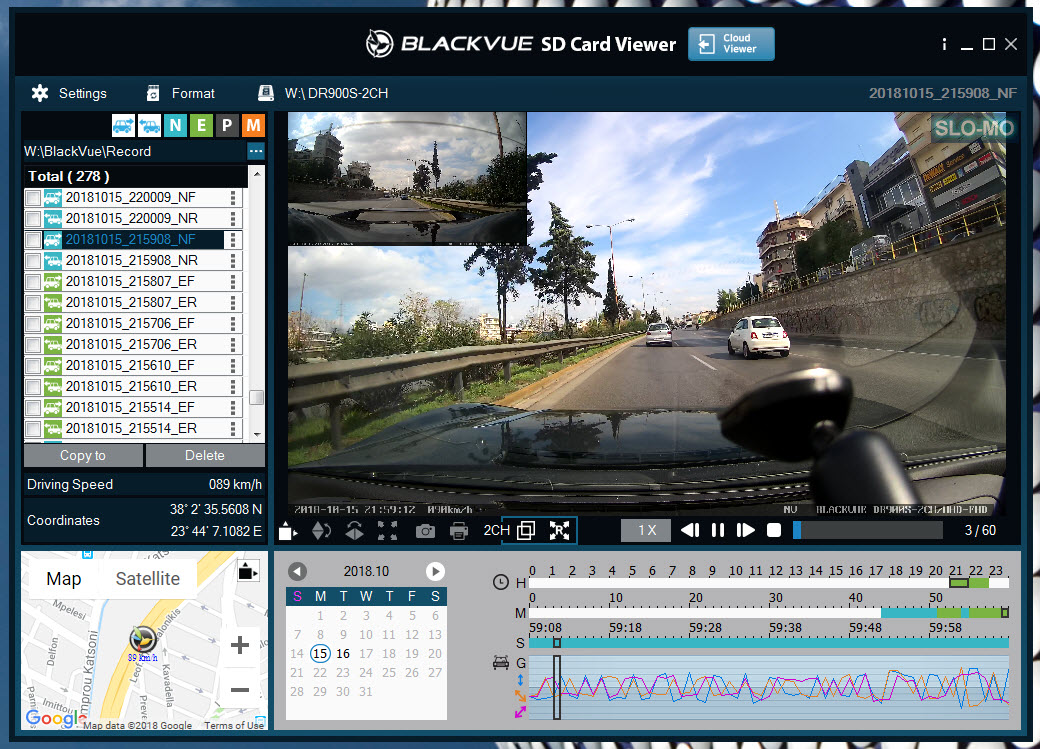Screen dimensions: 1040x749
Task: Select file 20181015_215807_EF
Action: [x=130, y=282]
